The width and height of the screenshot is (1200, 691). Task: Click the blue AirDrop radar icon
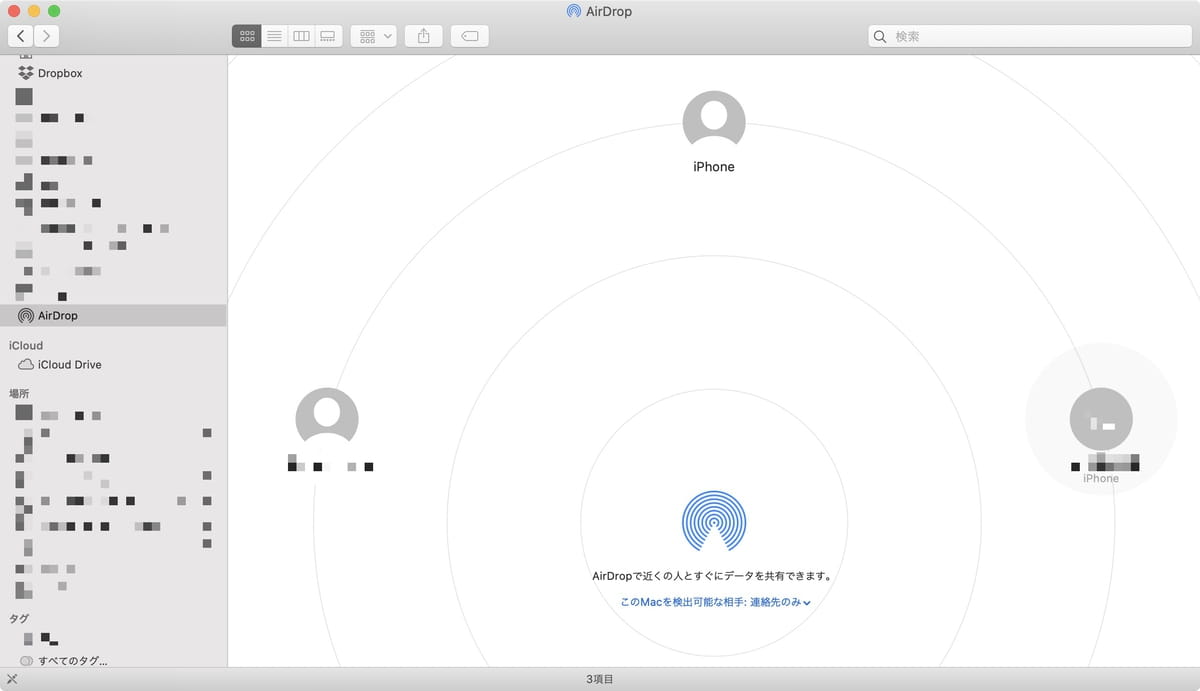714,521
